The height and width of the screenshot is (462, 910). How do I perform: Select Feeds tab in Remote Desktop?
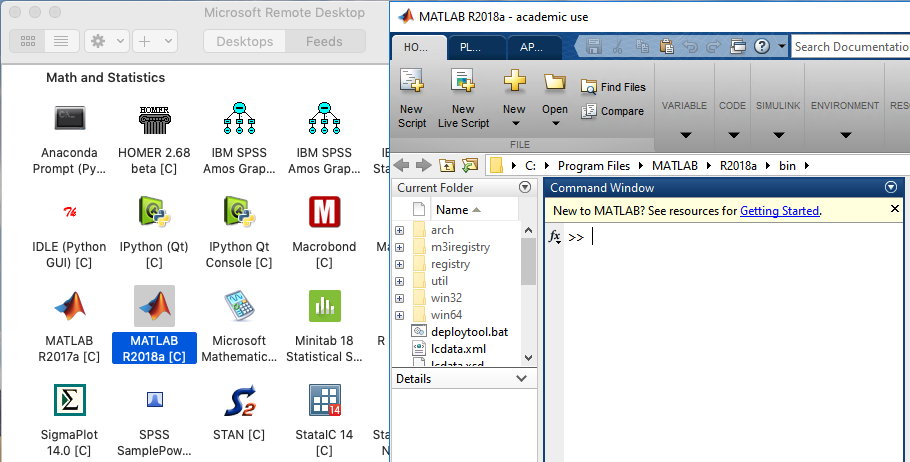(x=324, y=42)
